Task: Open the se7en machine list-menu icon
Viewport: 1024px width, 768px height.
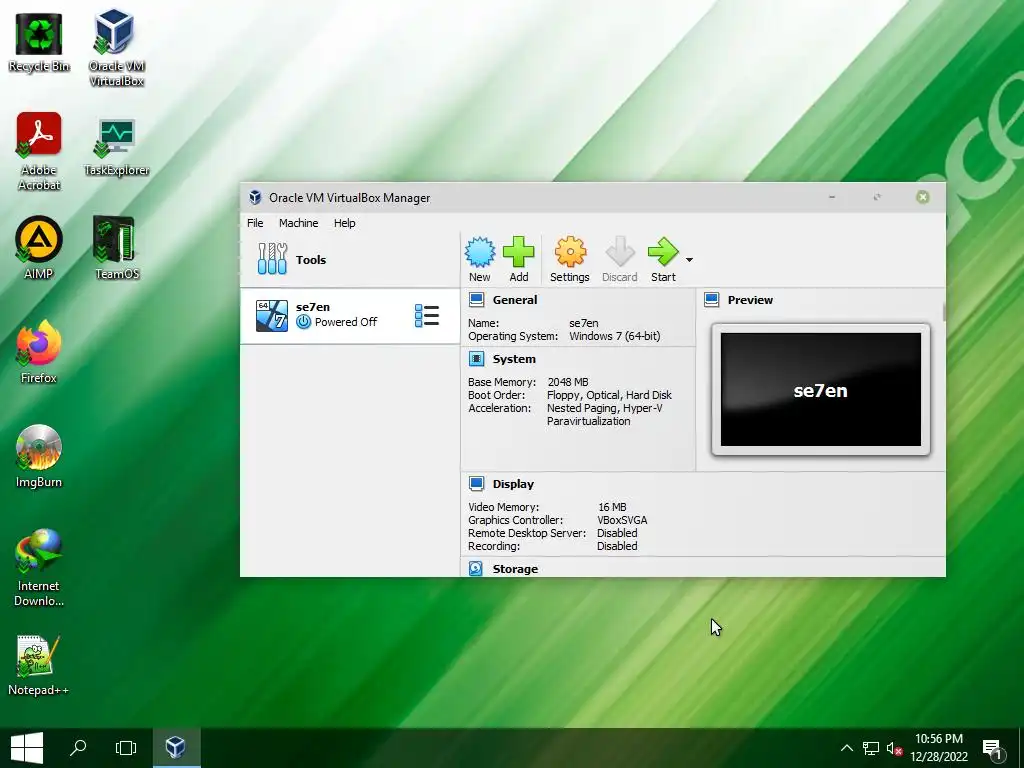Action: pyautogui.click(x=427, y=315)
